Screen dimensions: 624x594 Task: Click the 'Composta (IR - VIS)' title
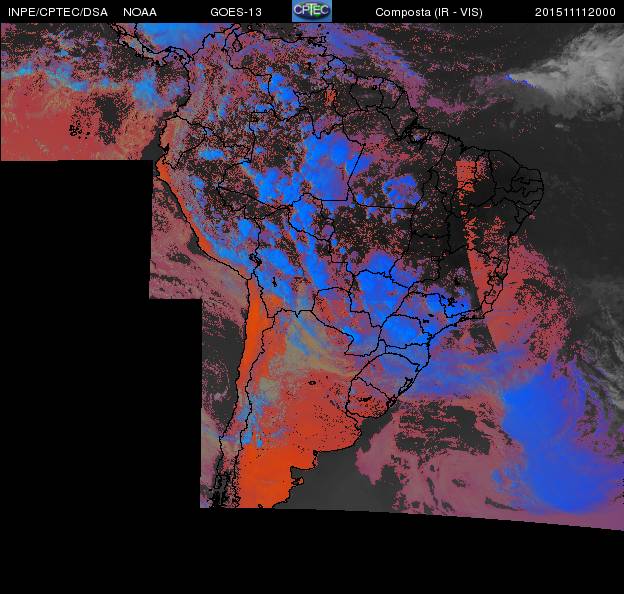(429, 12)
